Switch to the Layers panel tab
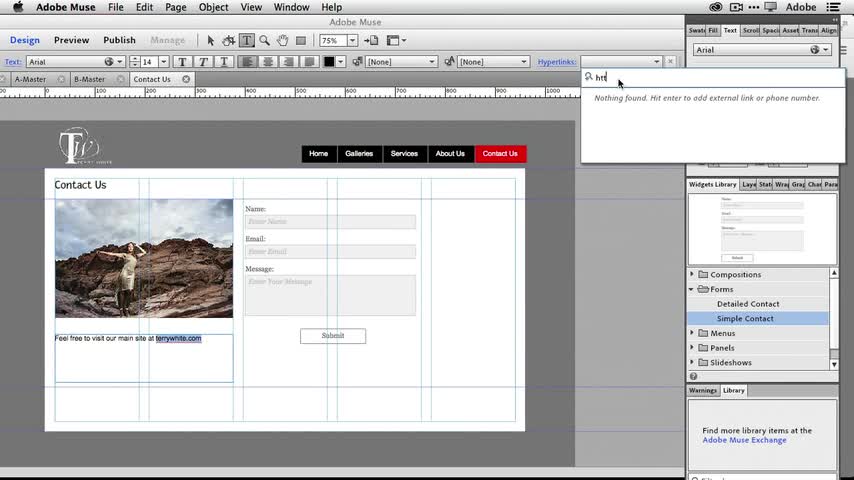Image resolution: width=854 pixels, height=480 pixels. point(748,185)
